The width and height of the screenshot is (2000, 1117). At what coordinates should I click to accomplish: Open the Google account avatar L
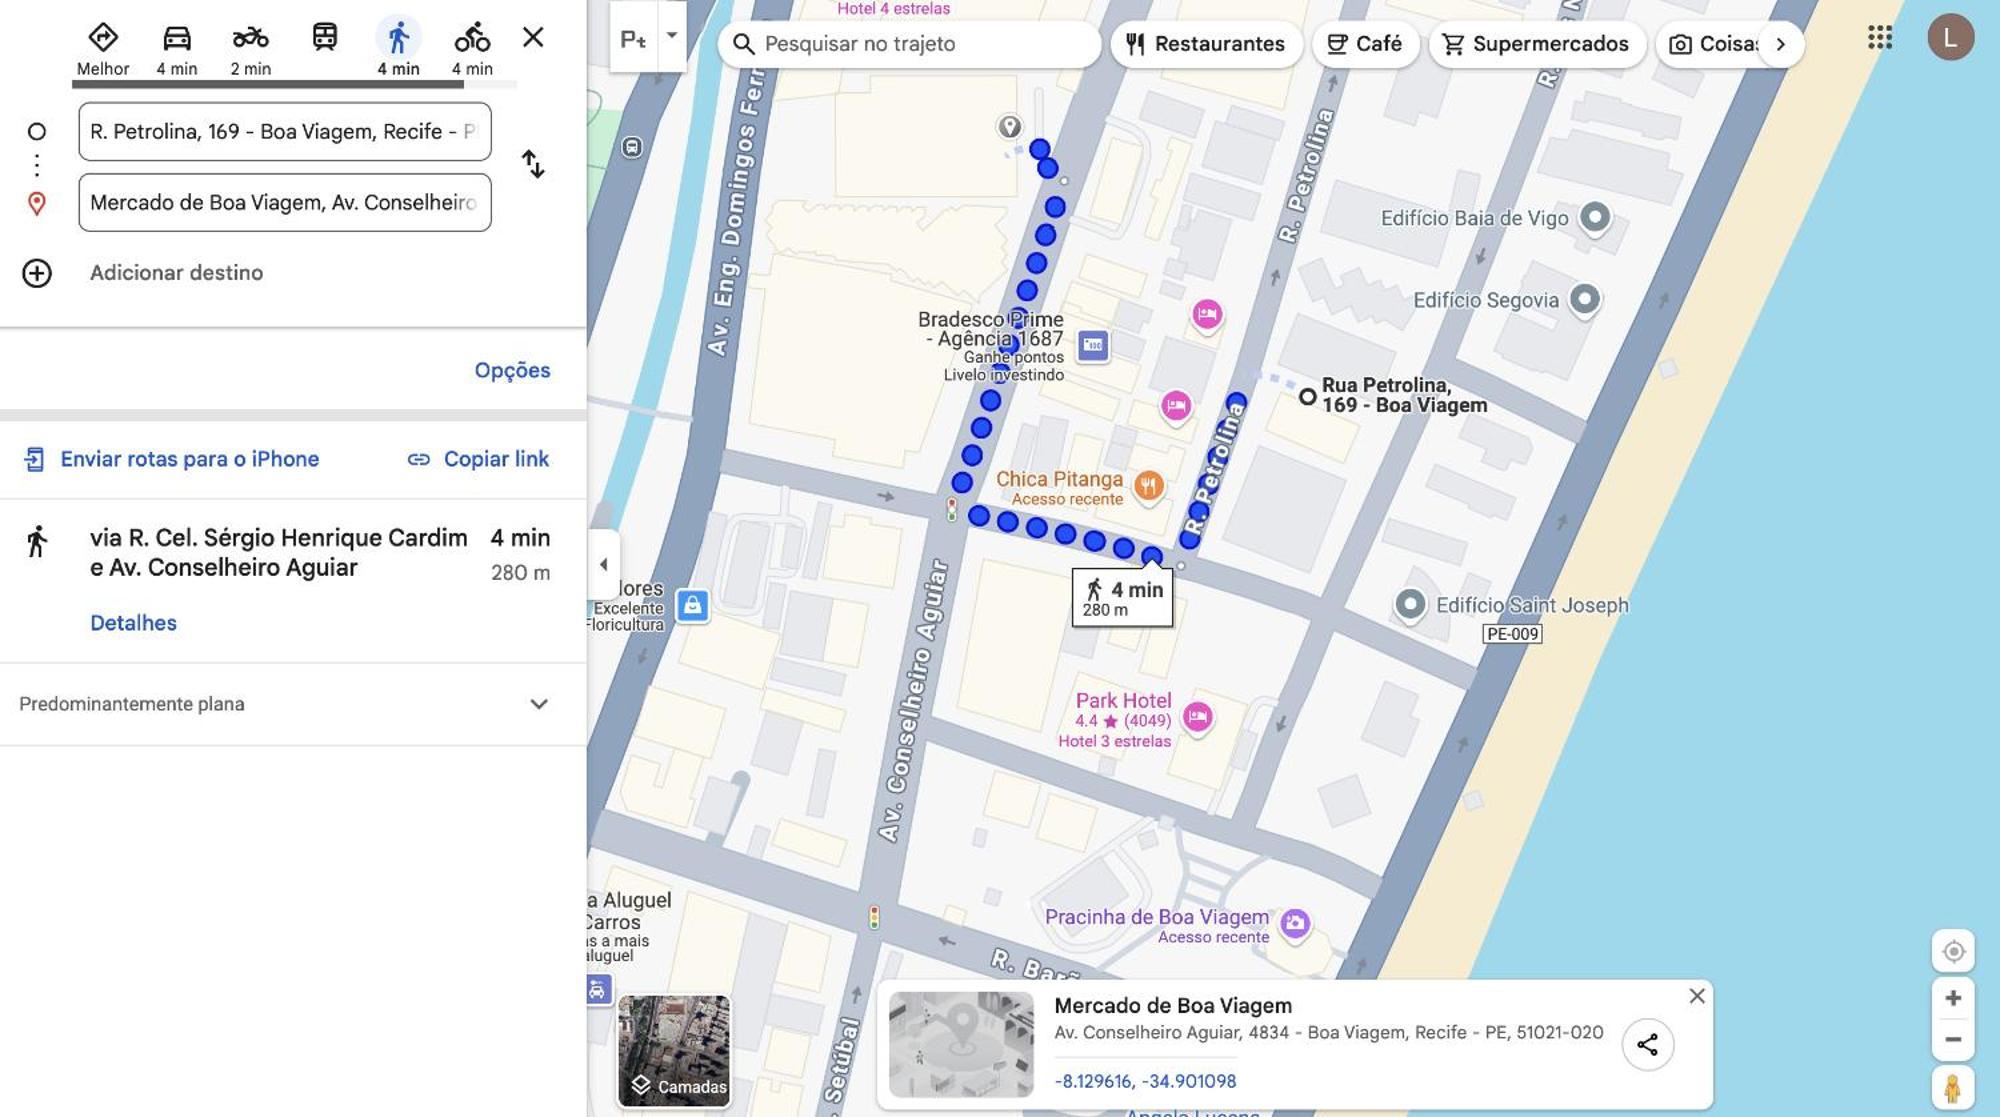pyautogui.click(x=1950, y=38)
